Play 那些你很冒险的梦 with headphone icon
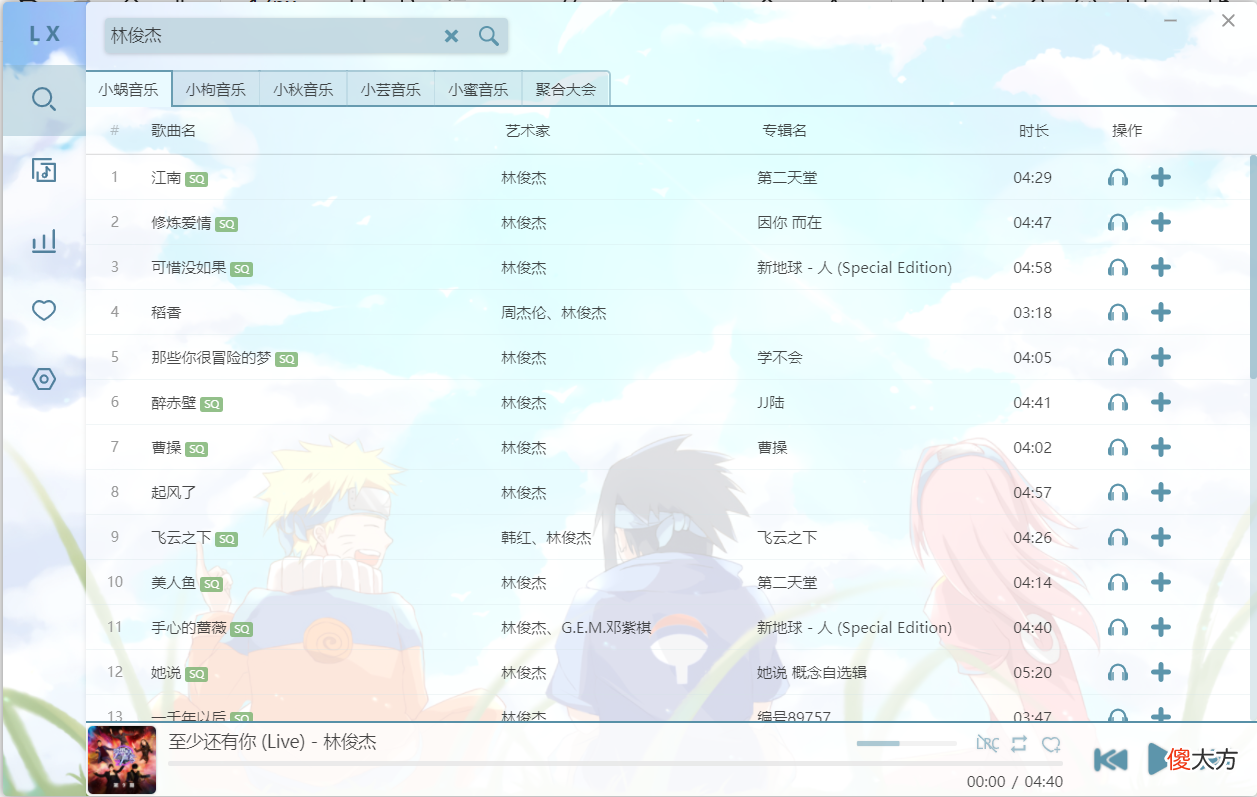This screenshot has width=1257, height=797. (1118, 358)
